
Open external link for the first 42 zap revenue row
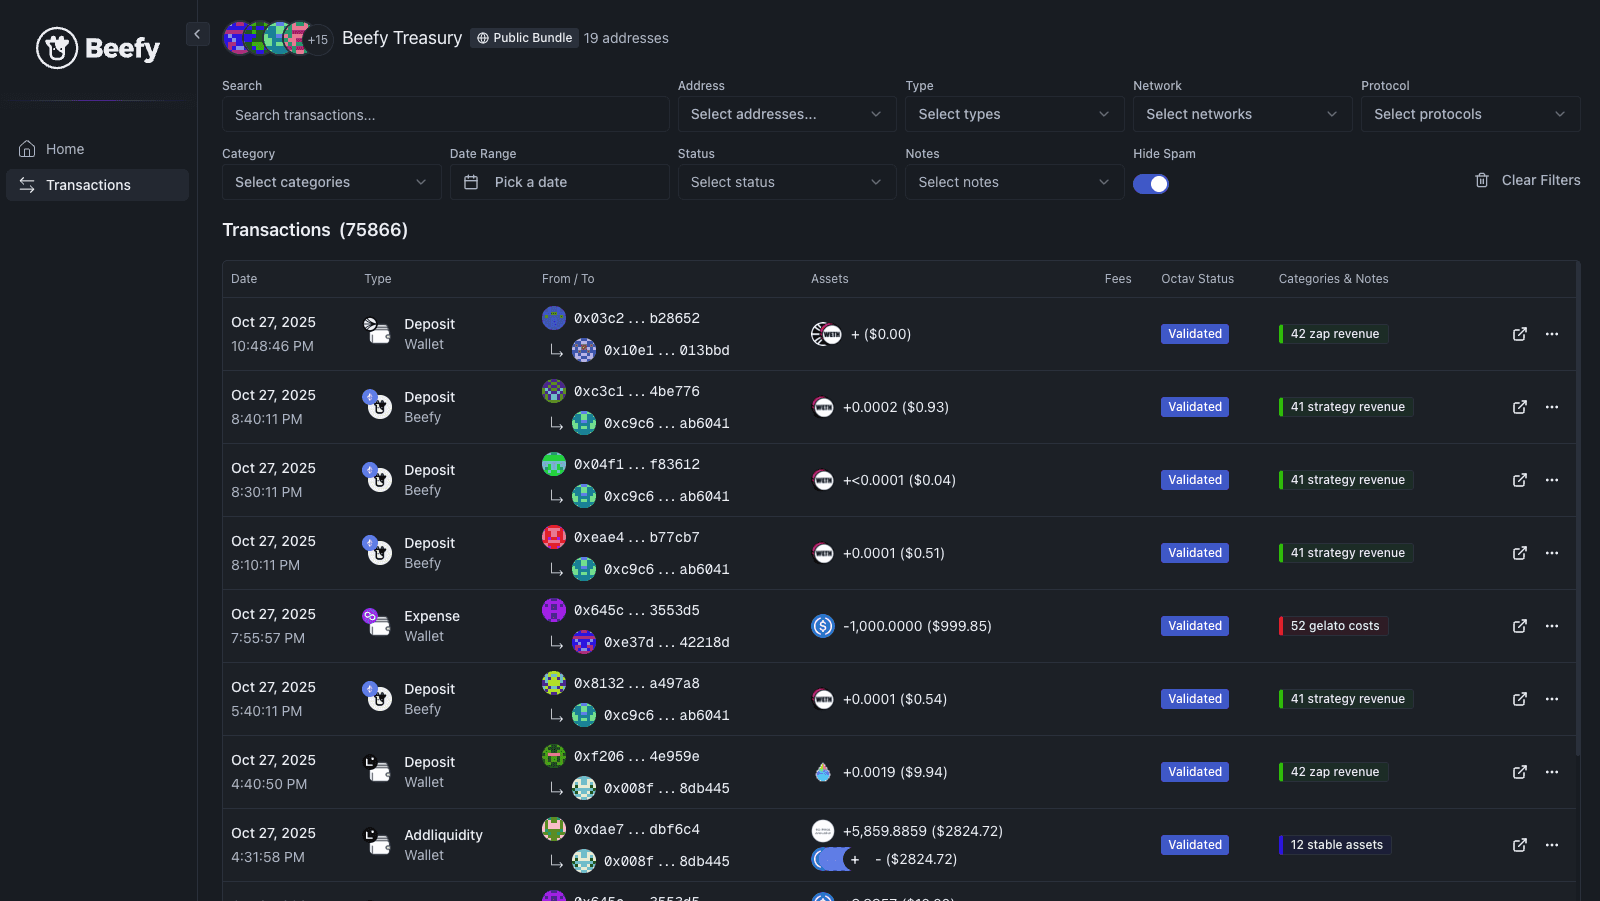(1519, 334)
